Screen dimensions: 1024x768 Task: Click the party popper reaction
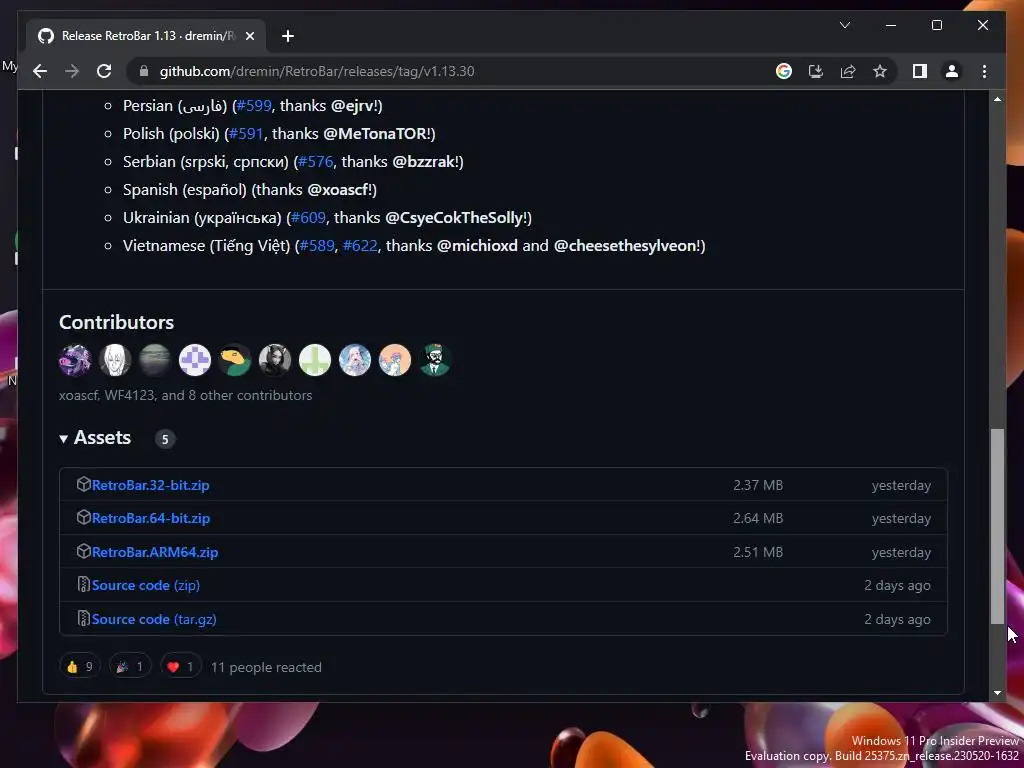click(x=130, y=667)
